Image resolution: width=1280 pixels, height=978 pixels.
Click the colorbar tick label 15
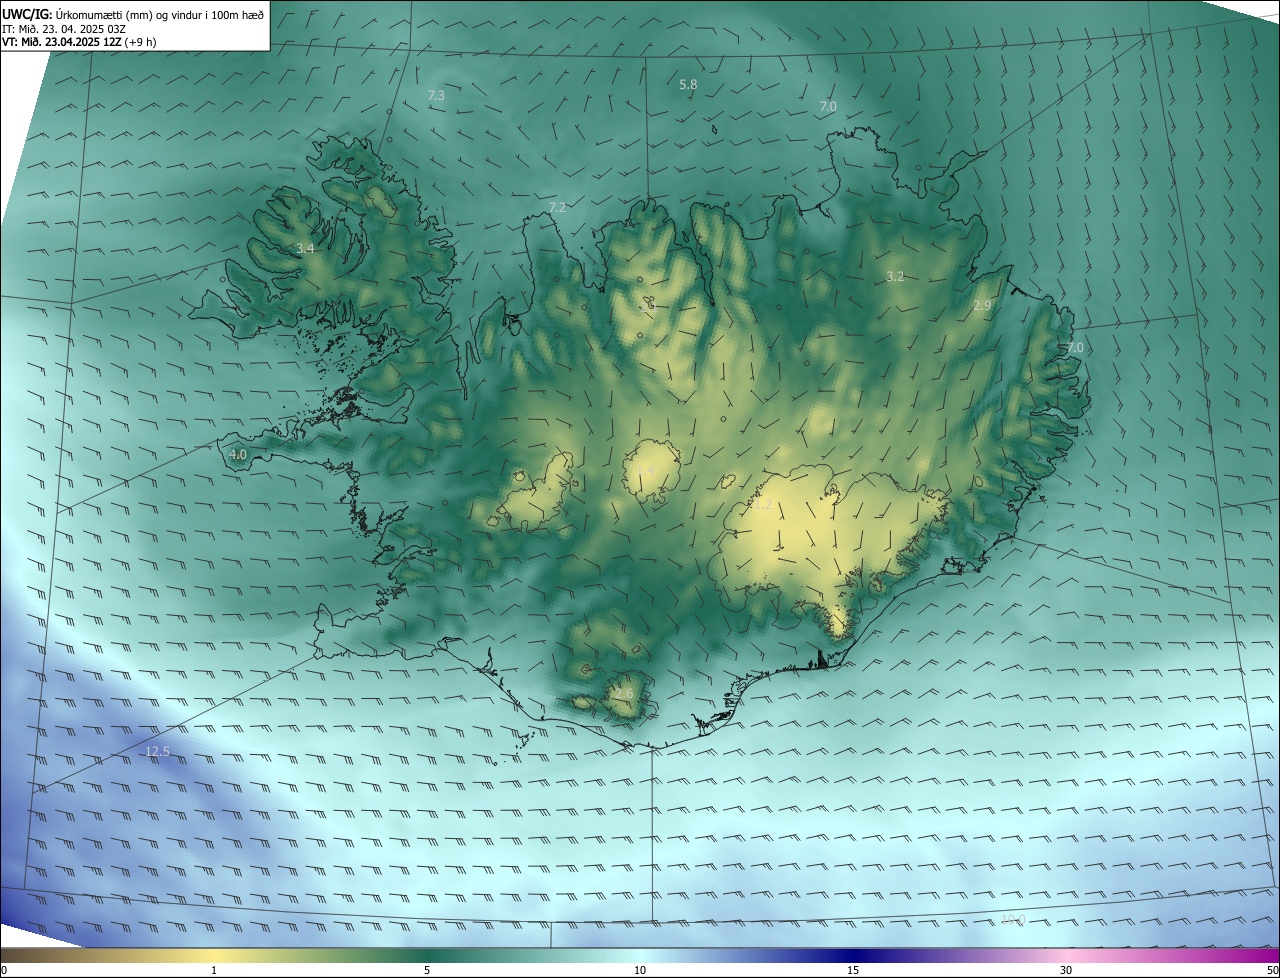[853, 970]
